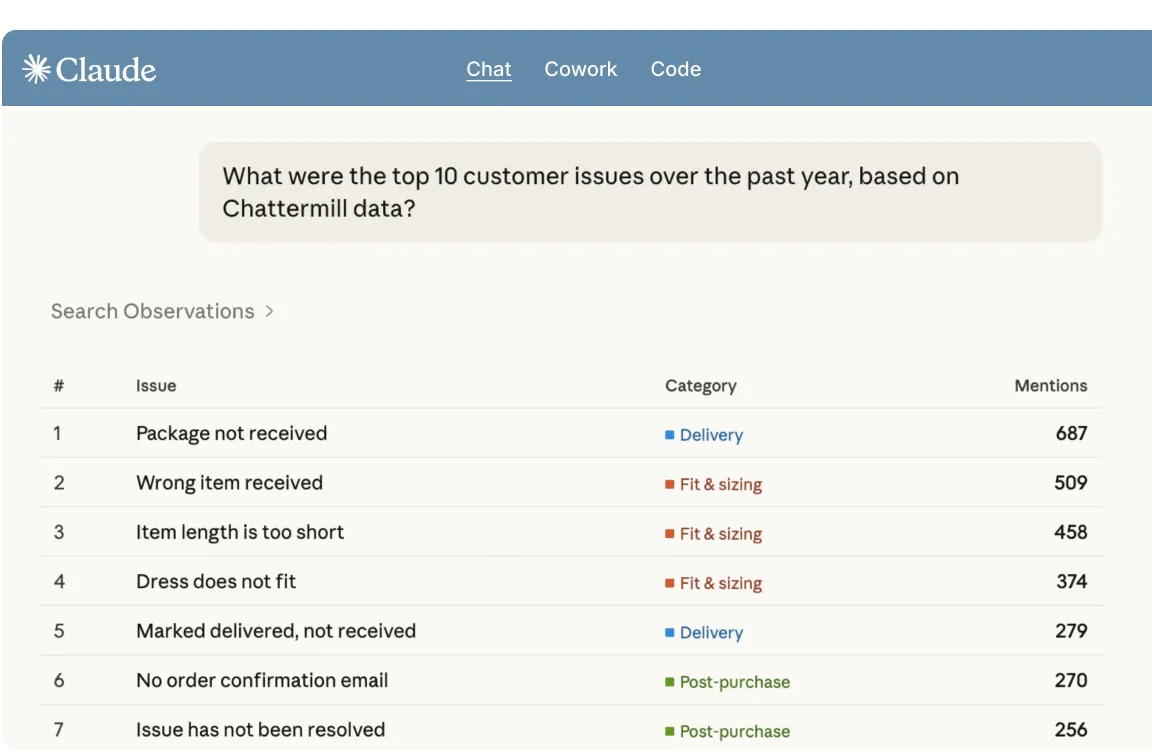Viewport: 1152px width, 752px height.
Task: Click Post-purchase tag for confirmation email row
Action: click(727, 682)
